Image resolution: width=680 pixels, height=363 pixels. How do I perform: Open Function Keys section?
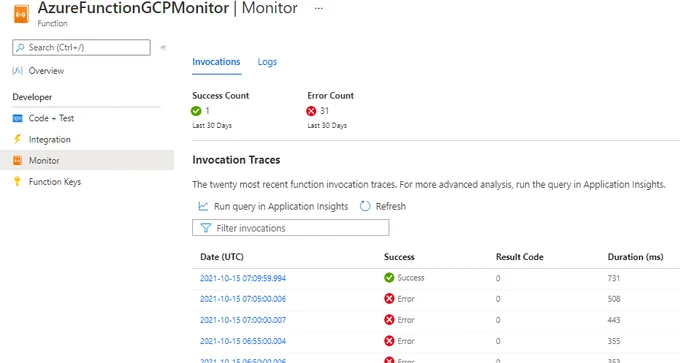click(x=55, y=182)
